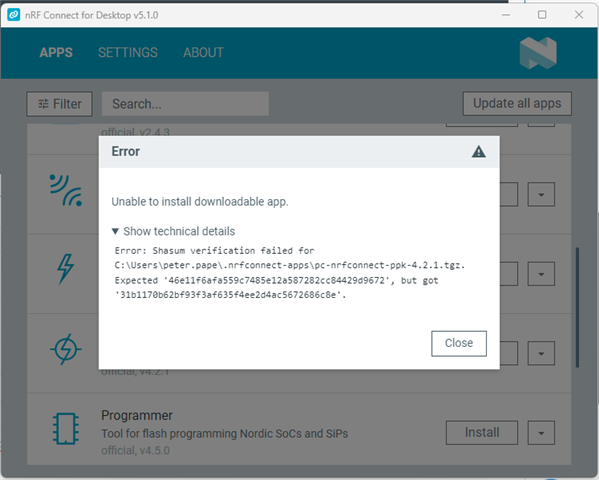Click the Nordic Semiconductor logo
The image size is (599, 480).
pyautogui.click(x=538, y=53)
